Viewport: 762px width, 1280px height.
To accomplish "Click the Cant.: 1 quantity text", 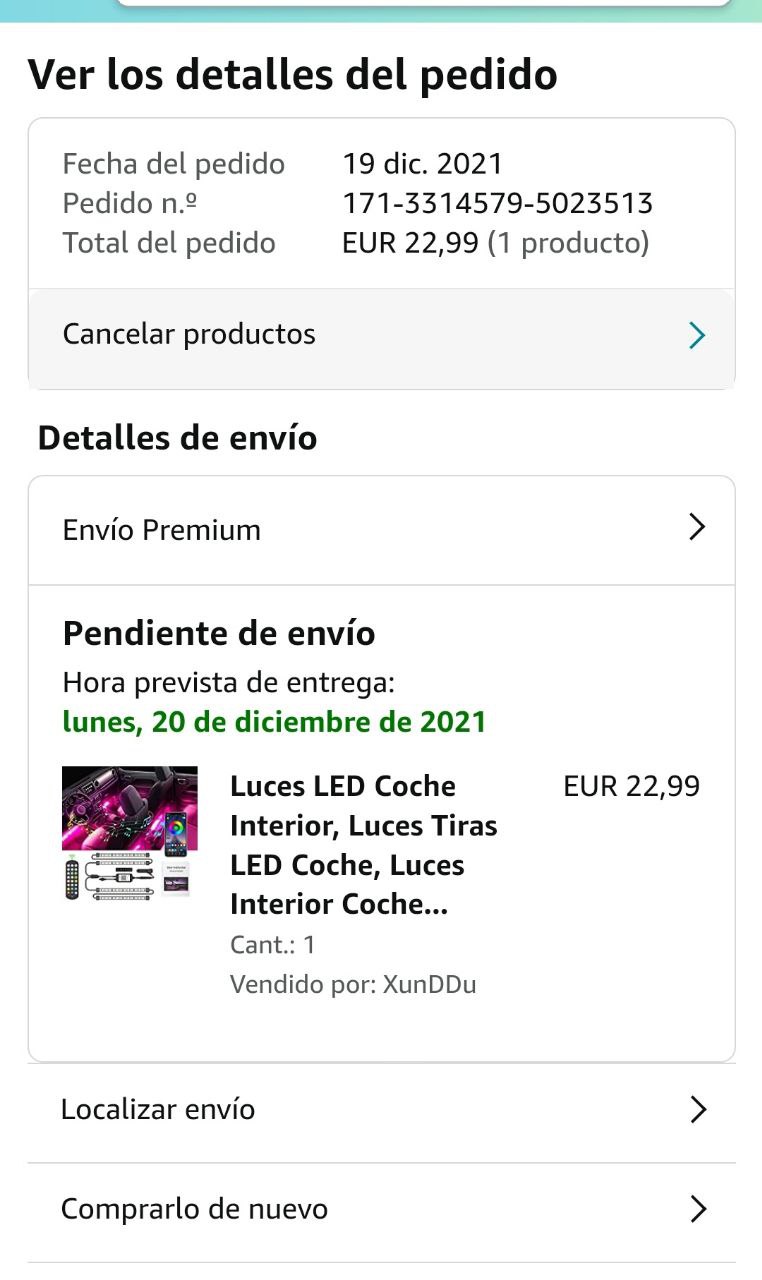I will coord(272,945).
